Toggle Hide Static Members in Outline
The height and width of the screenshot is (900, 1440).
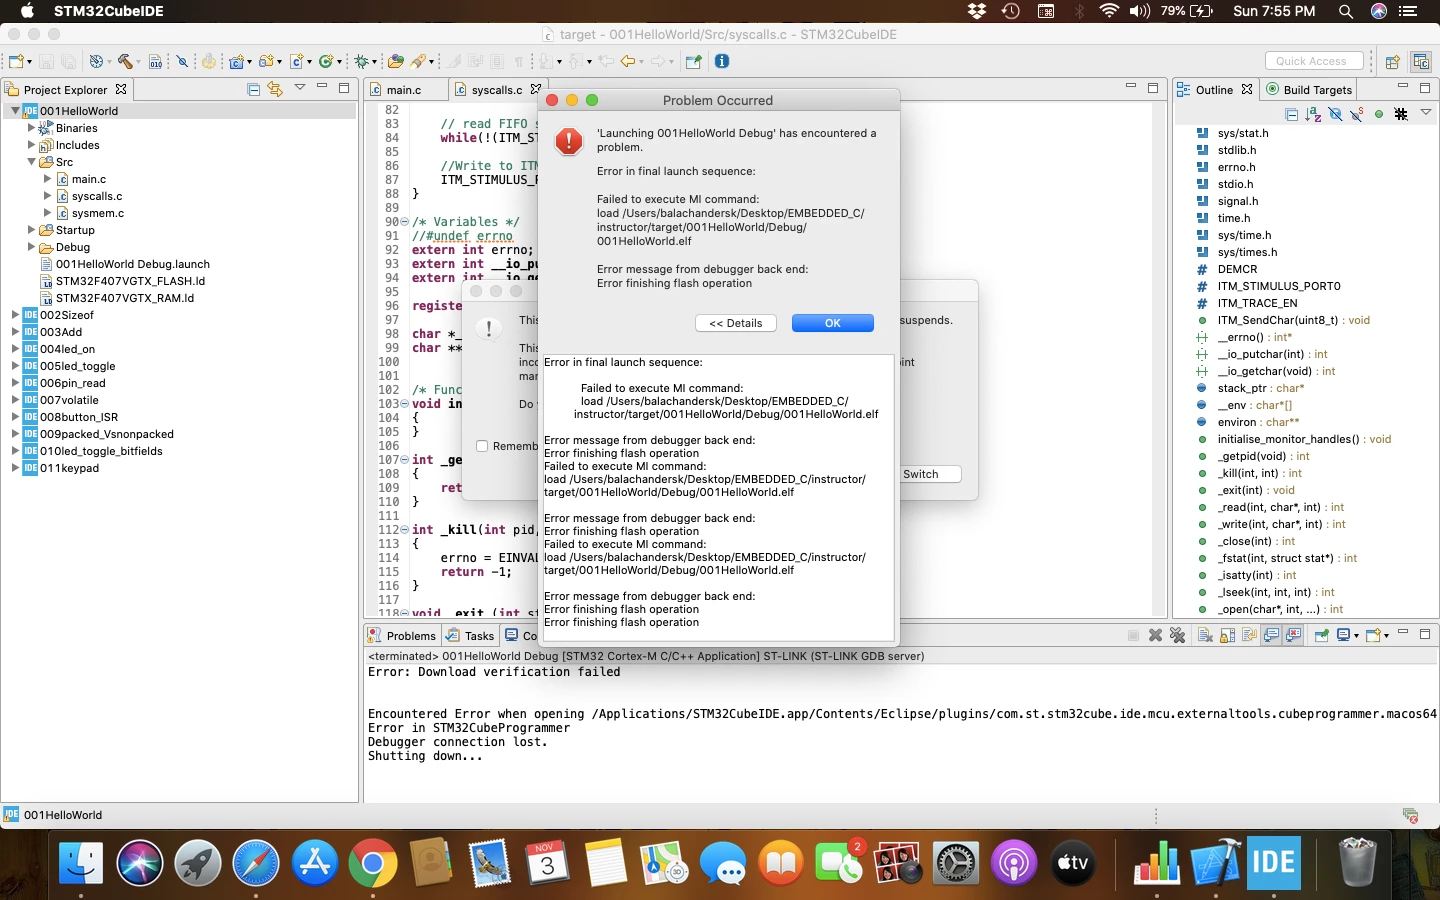(x=1357, y=114)
